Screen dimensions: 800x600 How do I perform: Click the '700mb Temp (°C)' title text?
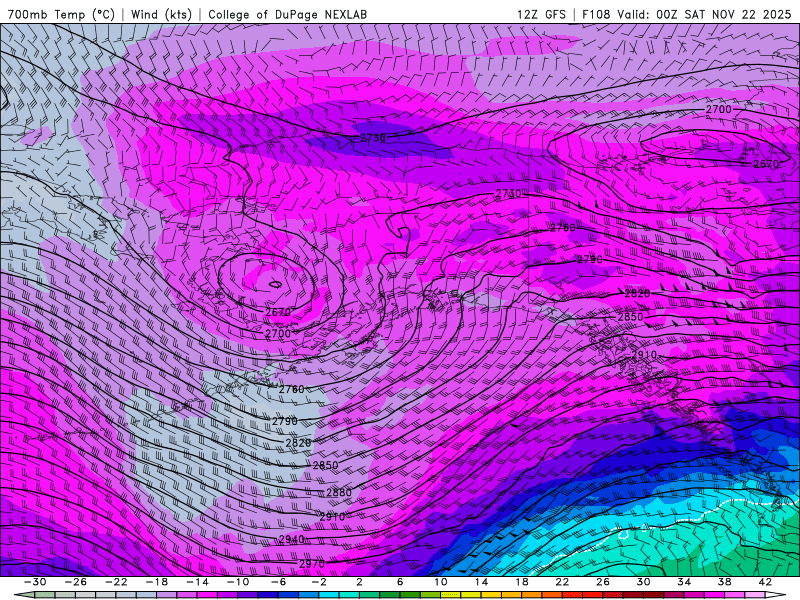point(61,14)
